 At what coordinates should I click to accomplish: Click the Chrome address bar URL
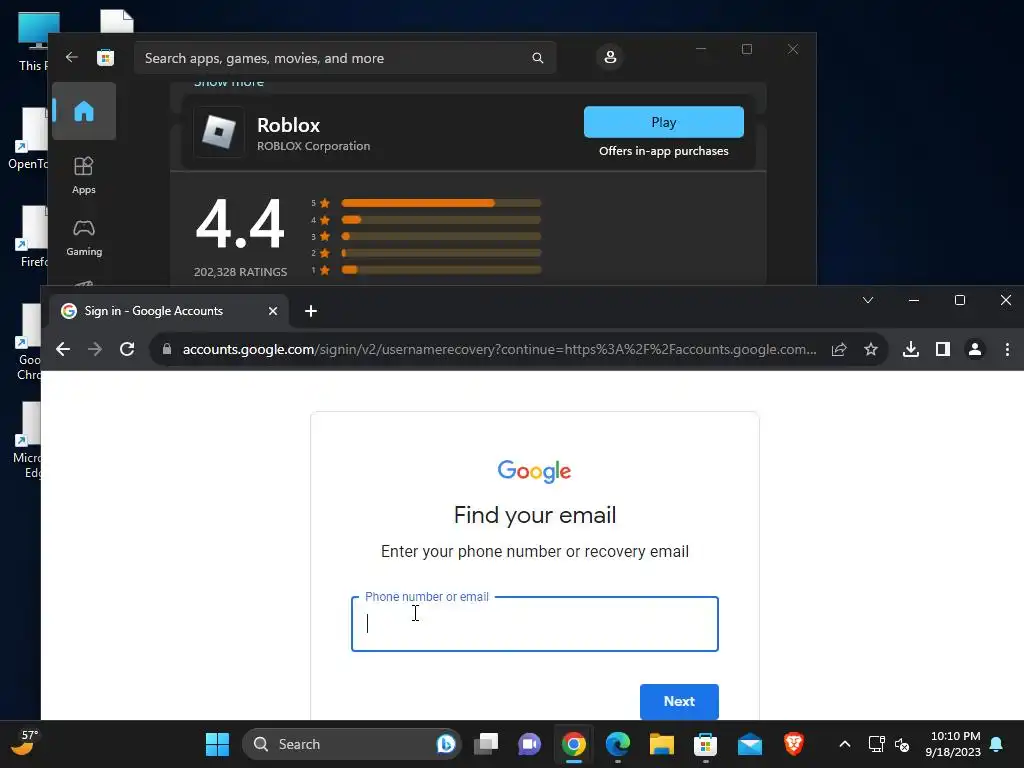499,349
